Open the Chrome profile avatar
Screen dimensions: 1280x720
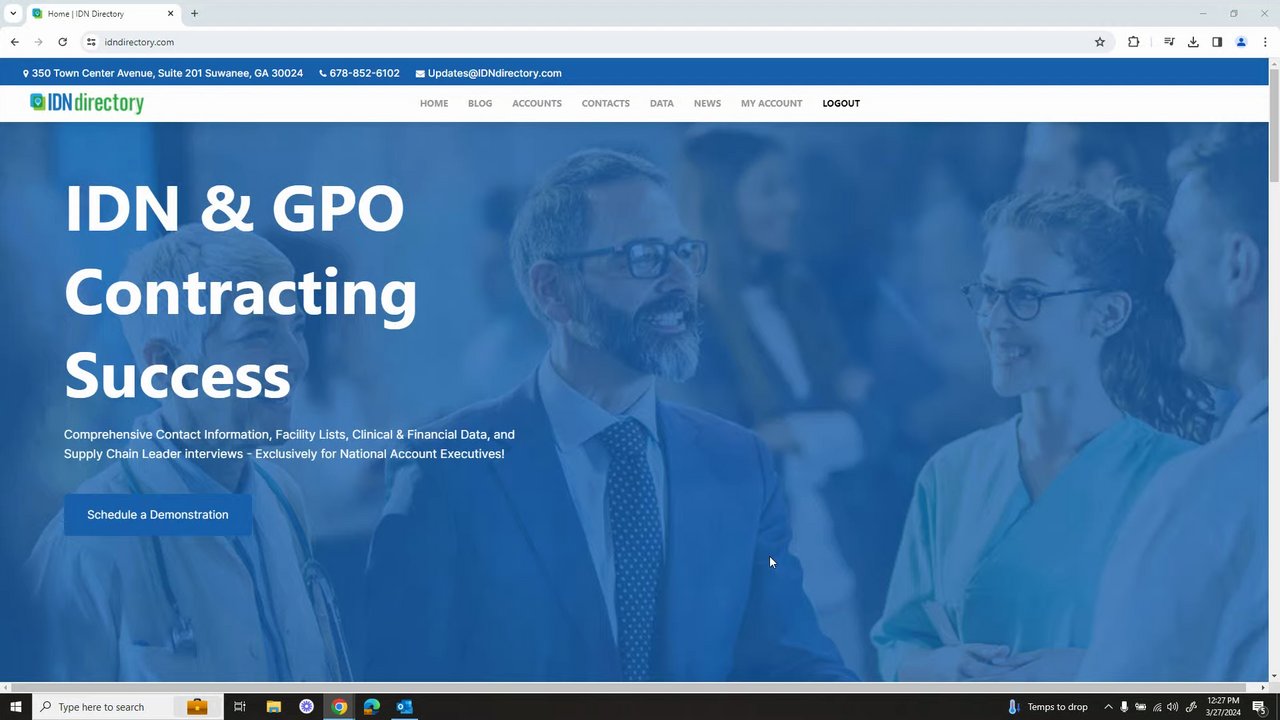tap(1241, 42)
